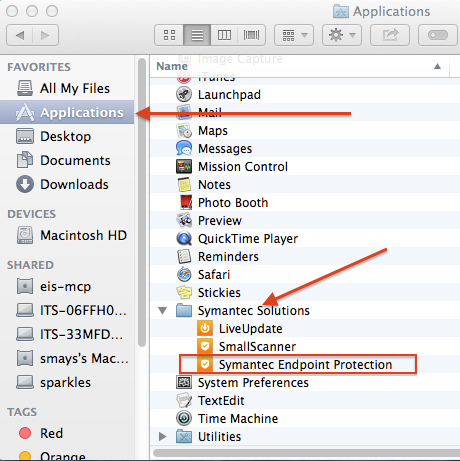The width and height of the screenshot is (460, 461).
Task: Select the Reminders app icon
Action: point(184,256)
